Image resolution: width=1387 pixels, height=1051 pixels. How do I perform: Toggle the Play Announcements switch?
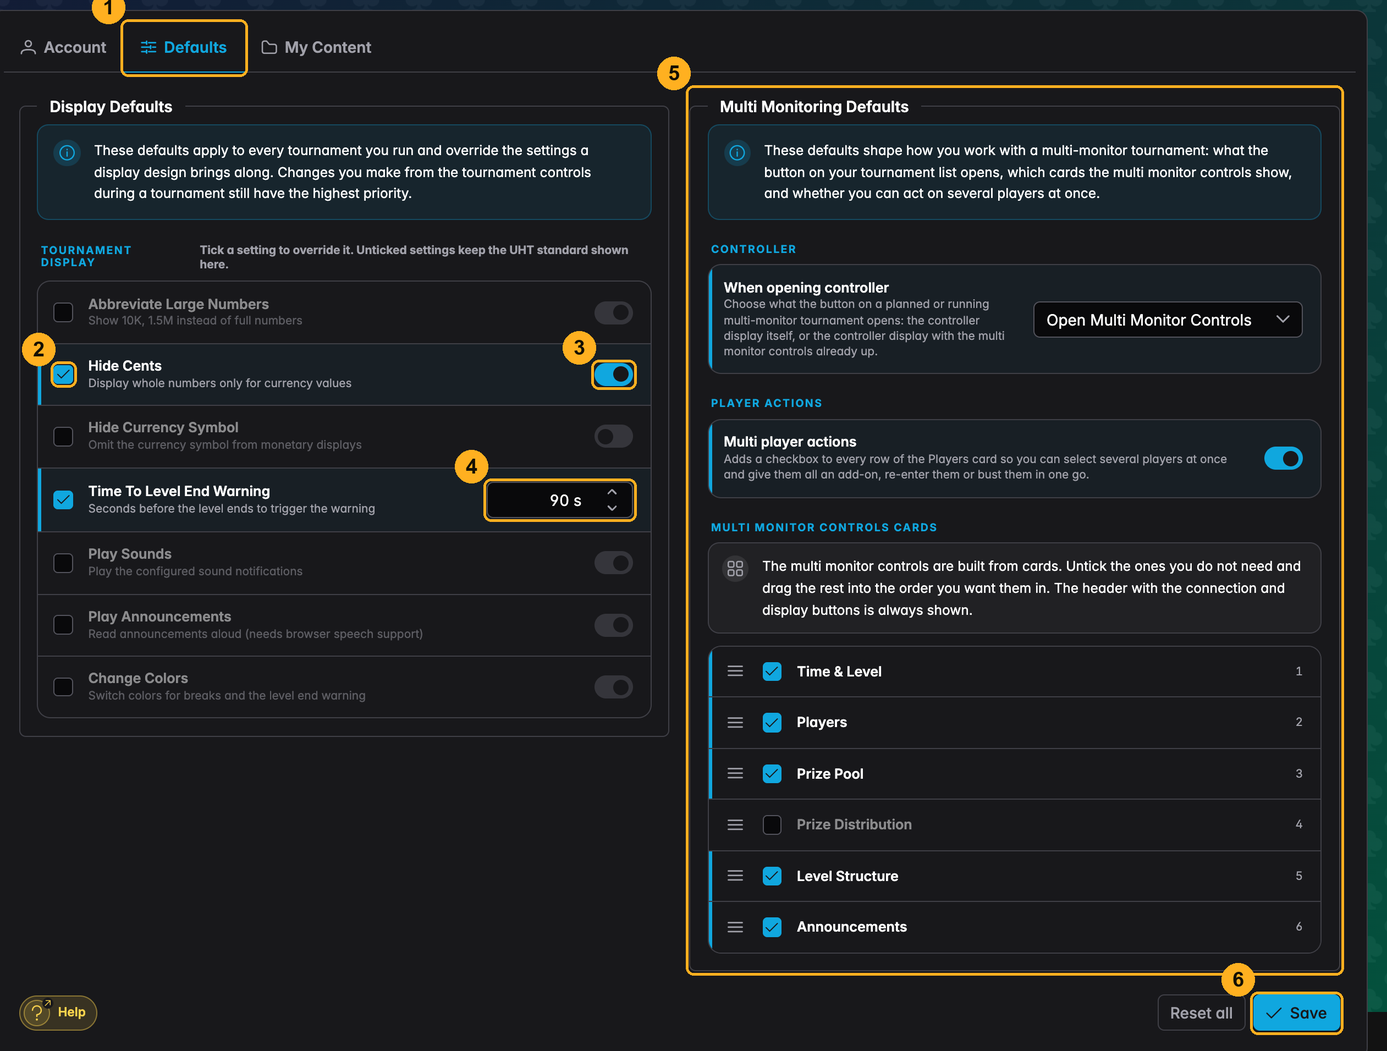(x=614, y=625)
